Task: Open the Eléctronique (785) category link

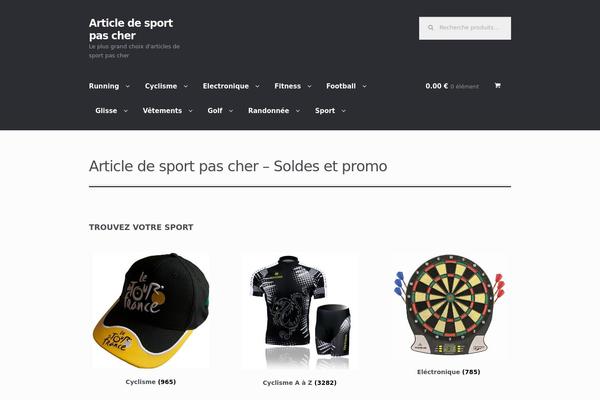Action: [x=448, y=372]
